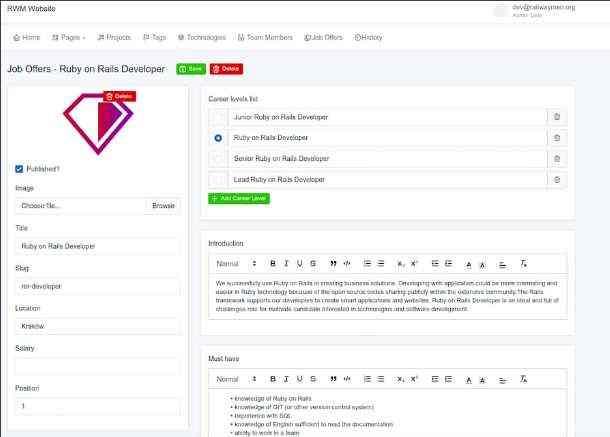
Task: Select Junior Ruby on Rails Developer radio
Action: (218, 117)
